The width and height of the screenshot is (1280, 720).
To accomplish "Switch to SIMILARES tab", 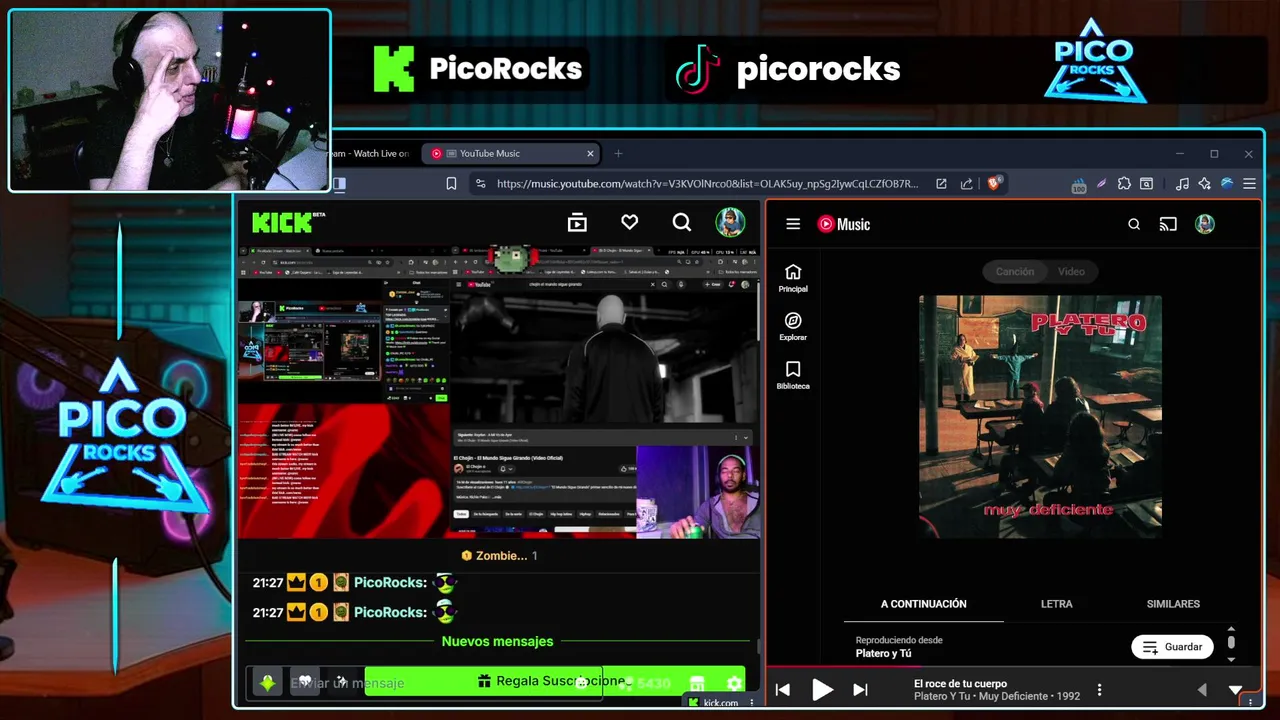I will point(1173,604).
